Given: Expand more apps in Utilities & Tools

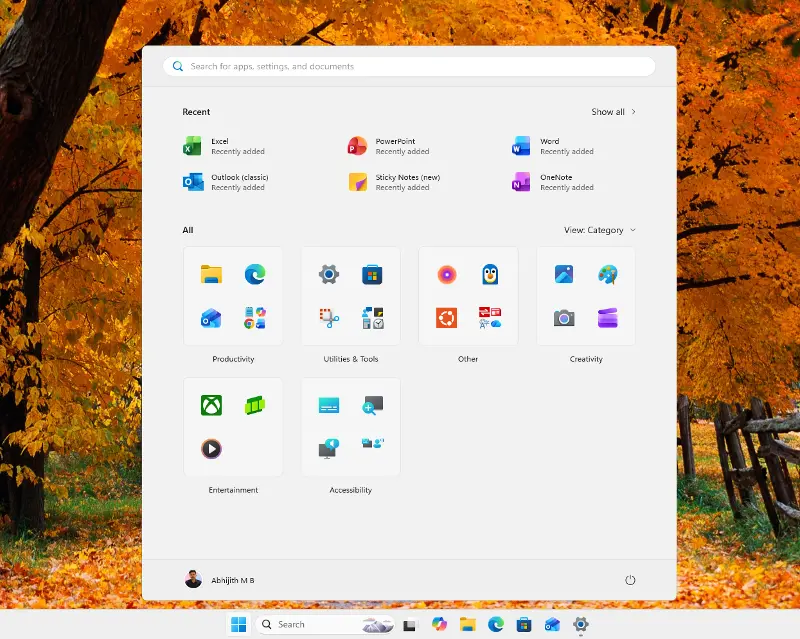Looking at the screenshot, I should point(372,318).
